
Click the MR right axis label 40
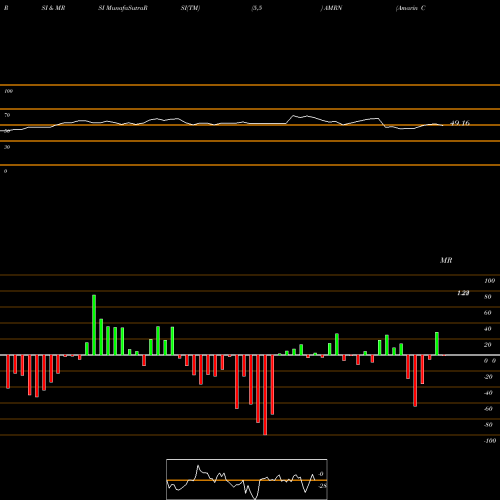click(x=488, y=329)
